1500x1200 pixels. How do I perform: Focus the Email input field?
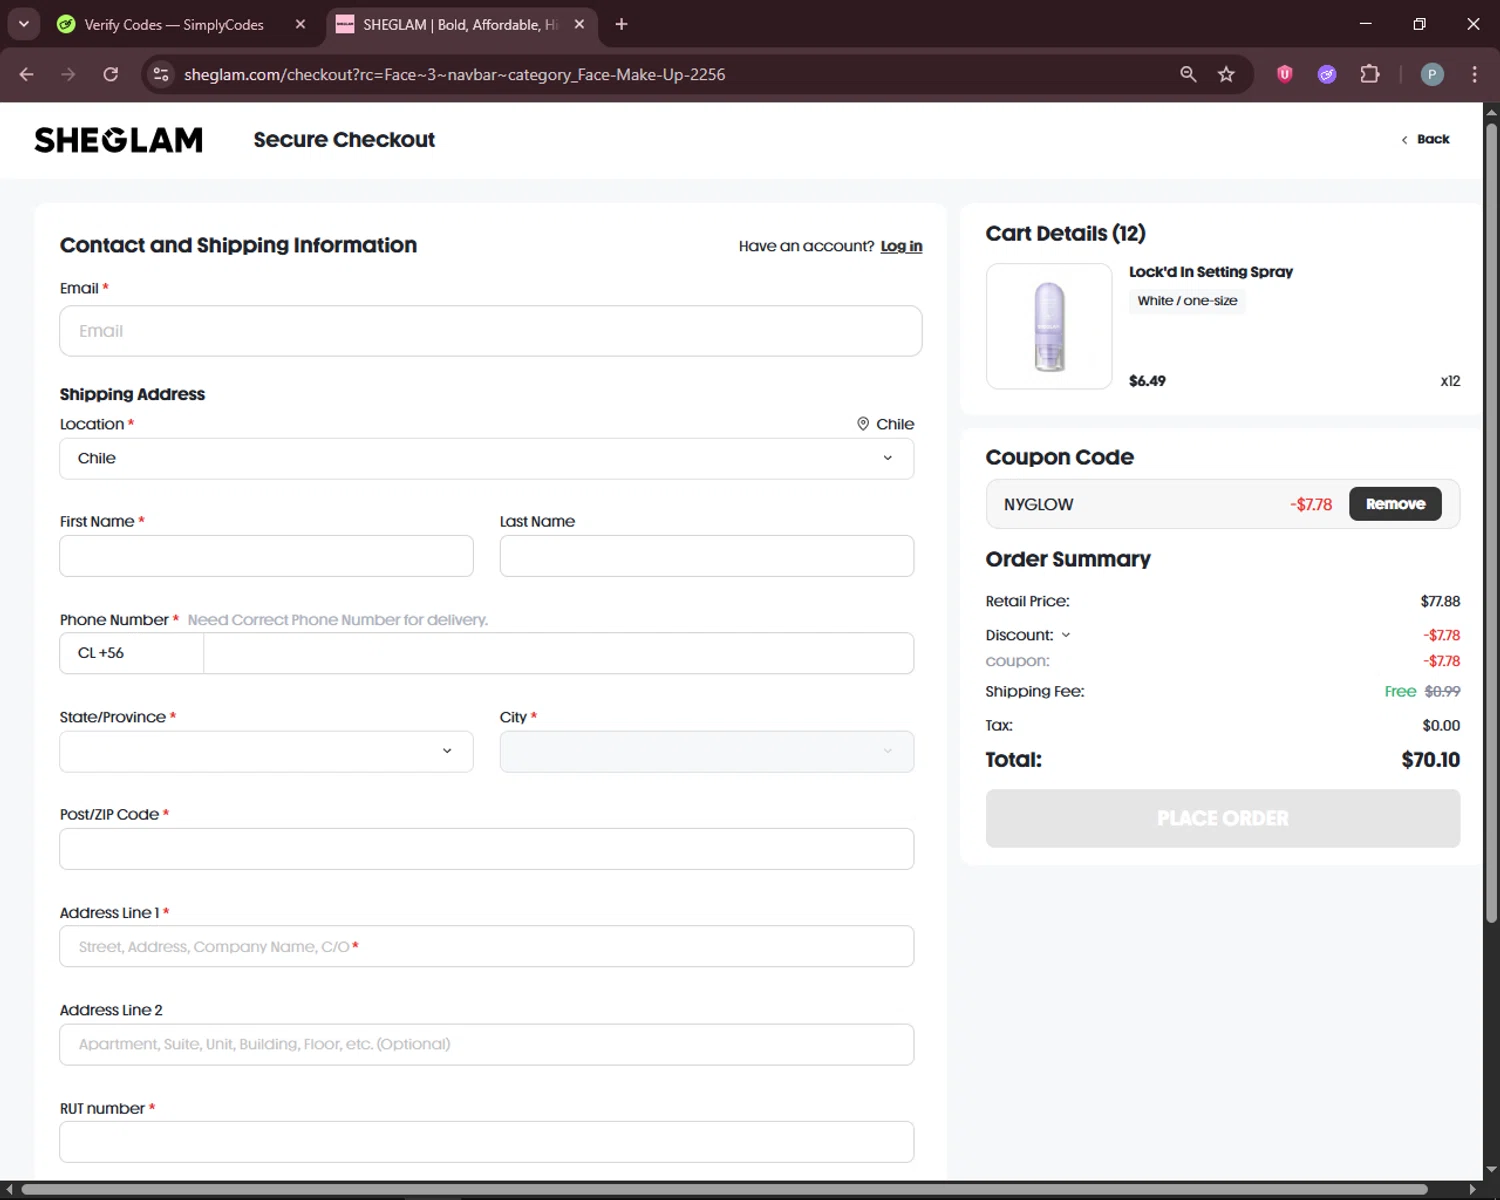[x=490, y=331]
